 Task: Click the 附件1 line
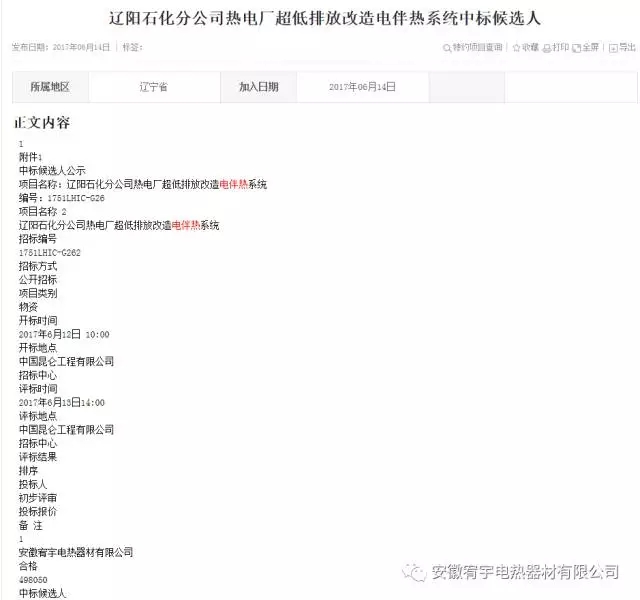(x=31, y=157)
